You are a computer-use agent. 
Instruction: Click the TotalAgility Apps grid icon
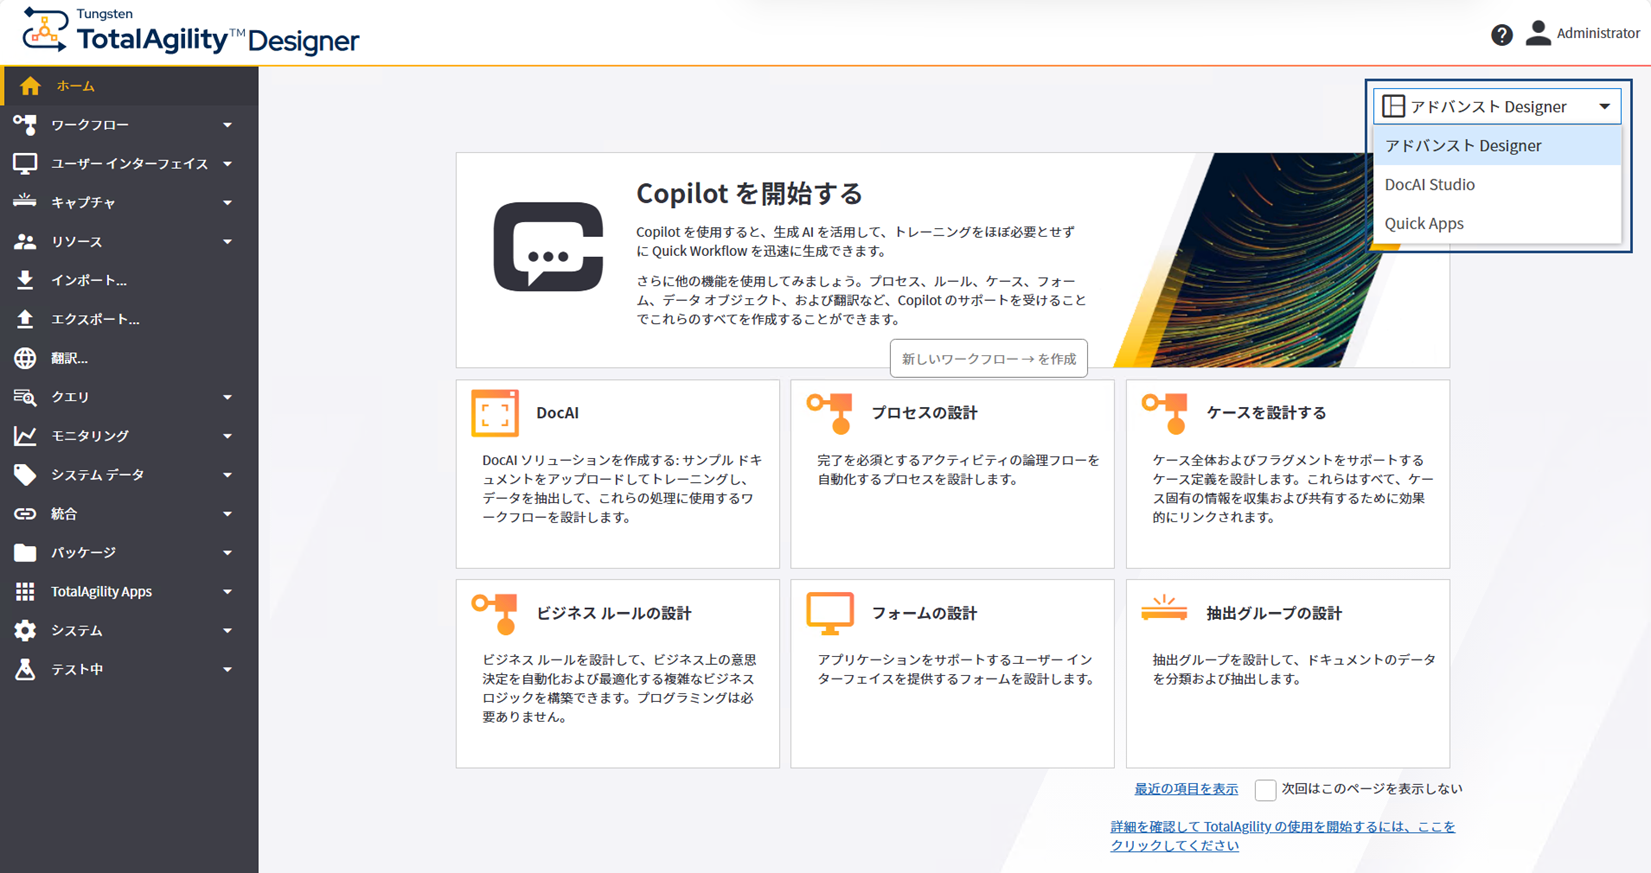tap(25, 592)
